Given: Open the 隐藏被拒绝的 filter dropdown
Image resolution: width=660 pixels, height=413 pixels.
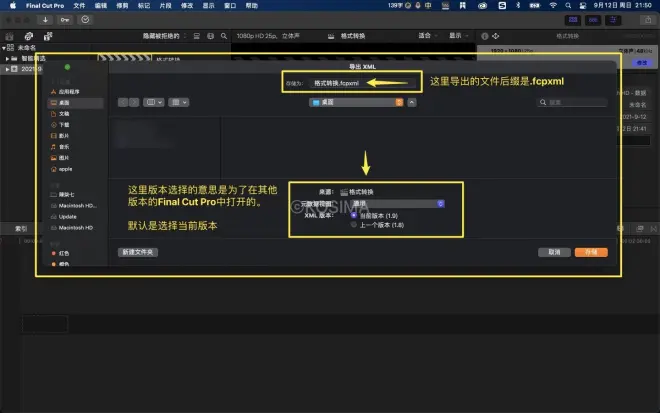Looking at the screenshot, I should [164, 36].
